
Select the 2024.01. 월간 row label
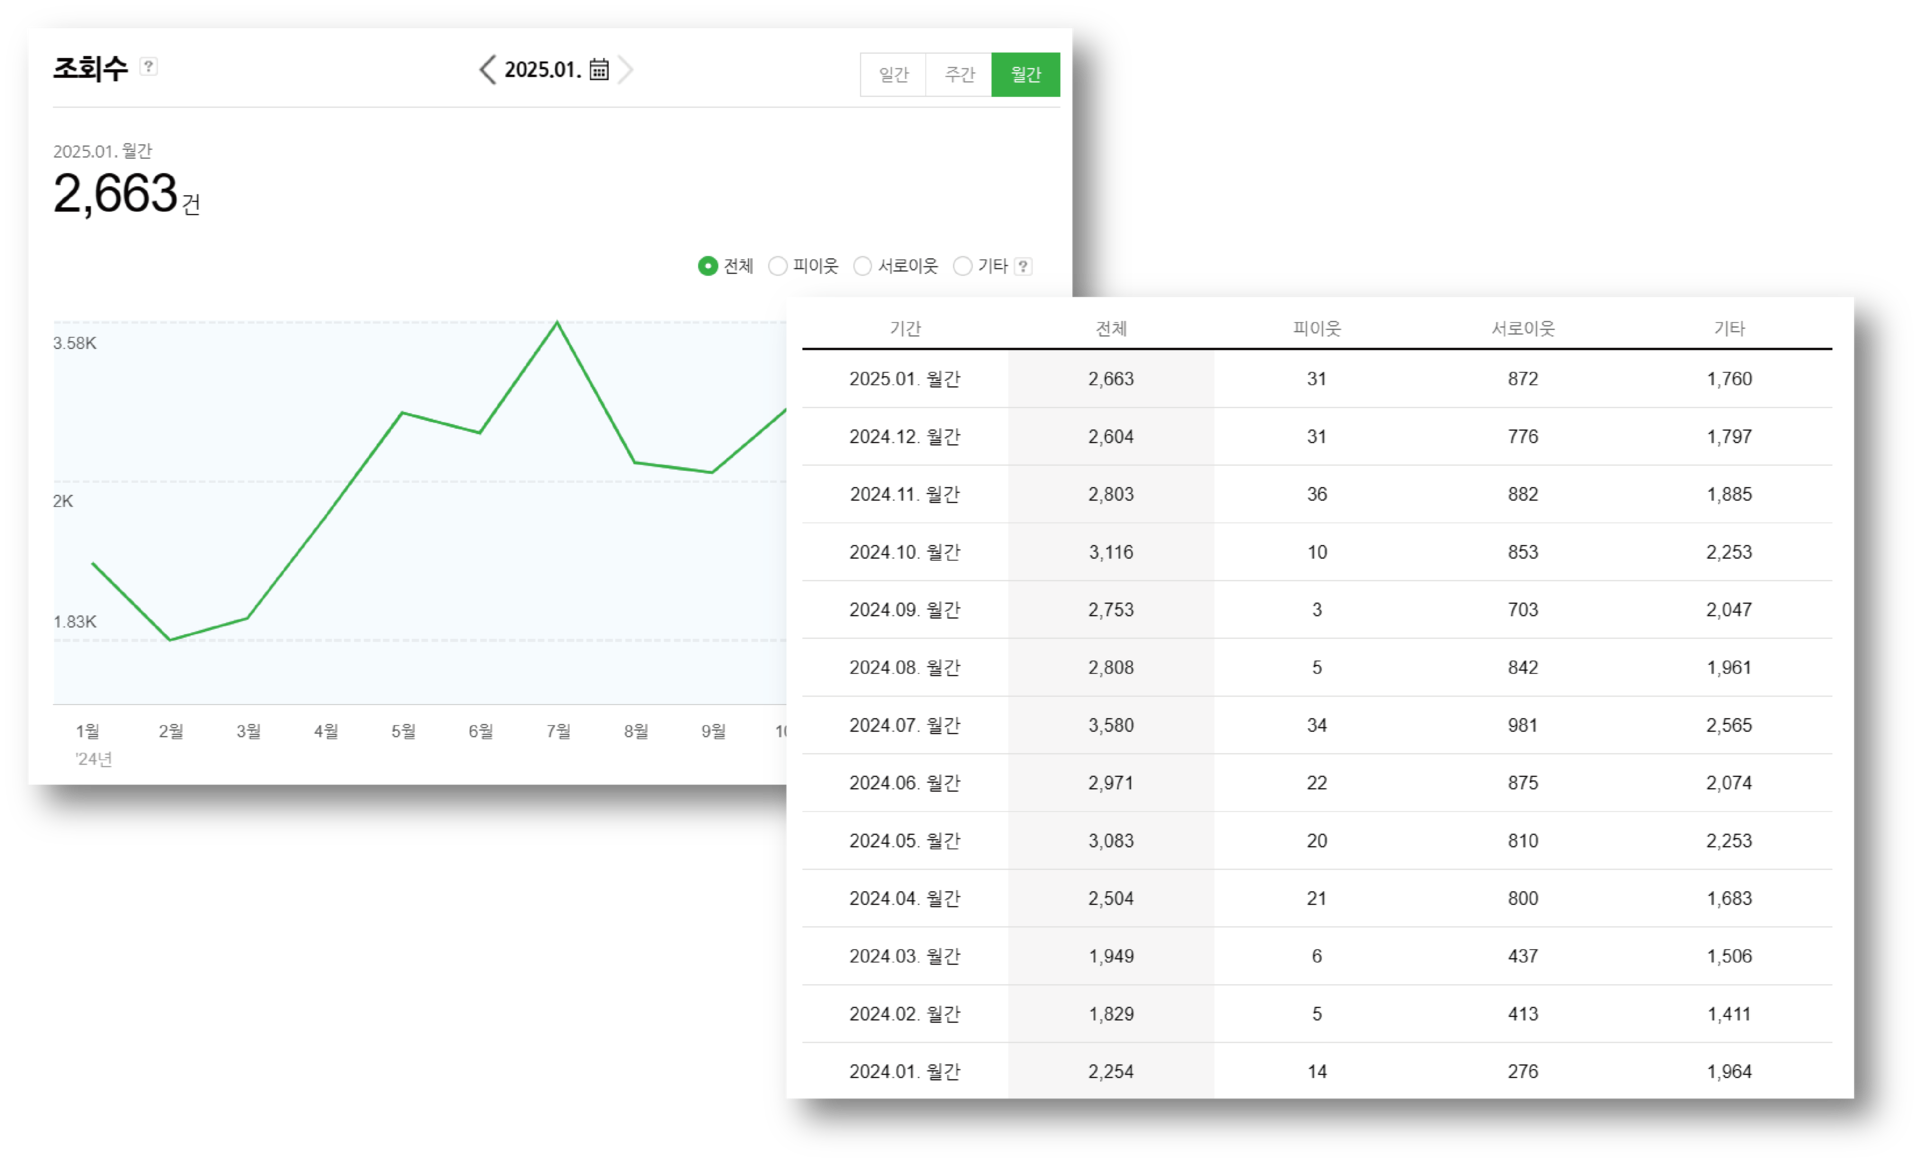point(905,1072)
